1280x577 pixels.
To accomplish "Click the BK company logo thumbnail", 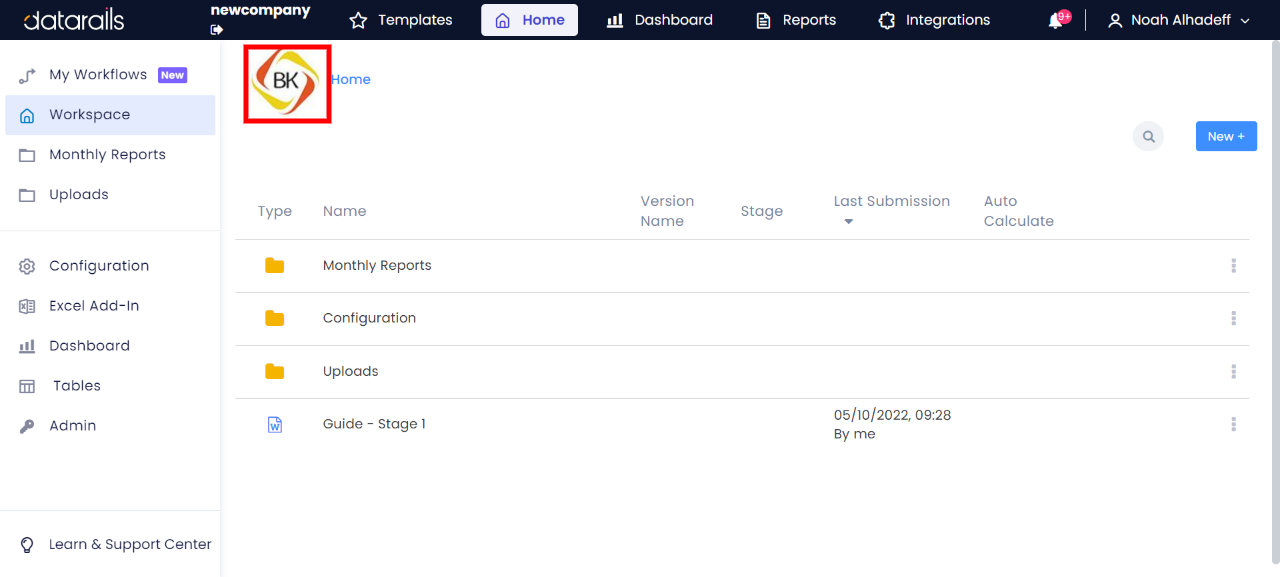I will (x=287, y=84).
